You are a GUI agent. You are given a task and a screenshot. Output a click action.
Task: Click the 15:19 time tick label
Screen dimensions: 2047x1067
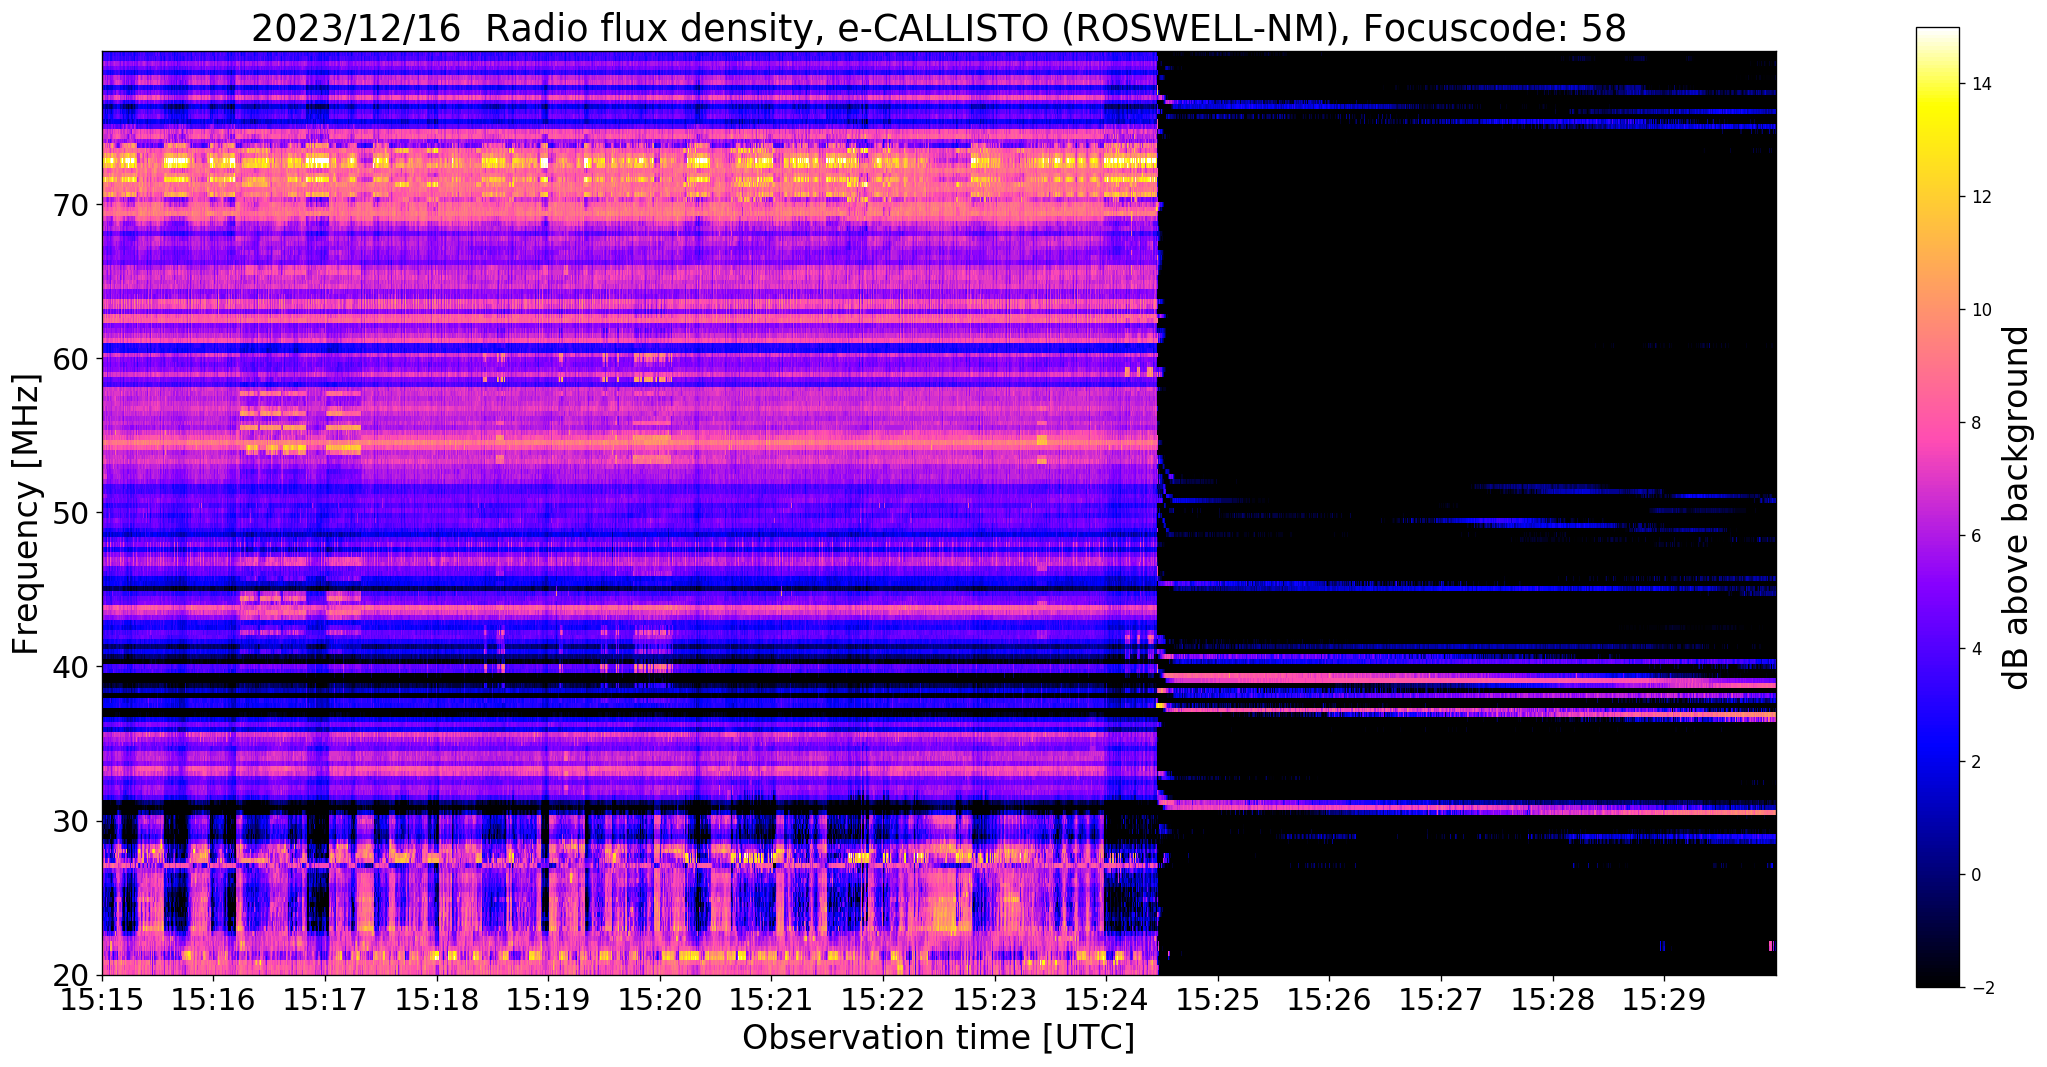coord(548,998)
